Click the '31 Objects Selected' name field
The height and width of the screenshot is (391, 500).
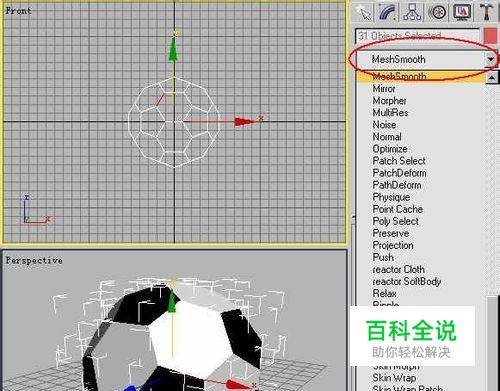click(x=417, y=36)
